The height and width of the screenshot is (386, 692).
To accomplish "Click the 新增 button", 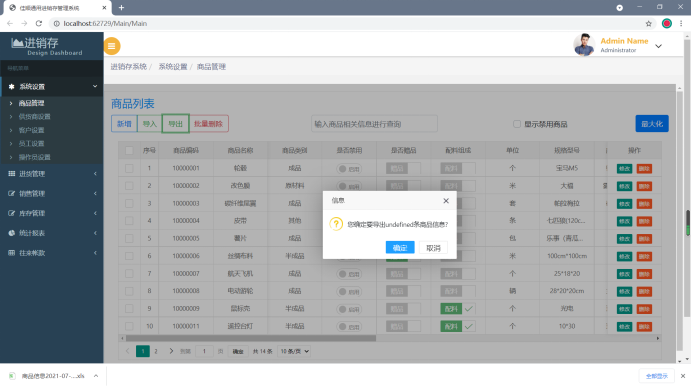I will 124,124.
